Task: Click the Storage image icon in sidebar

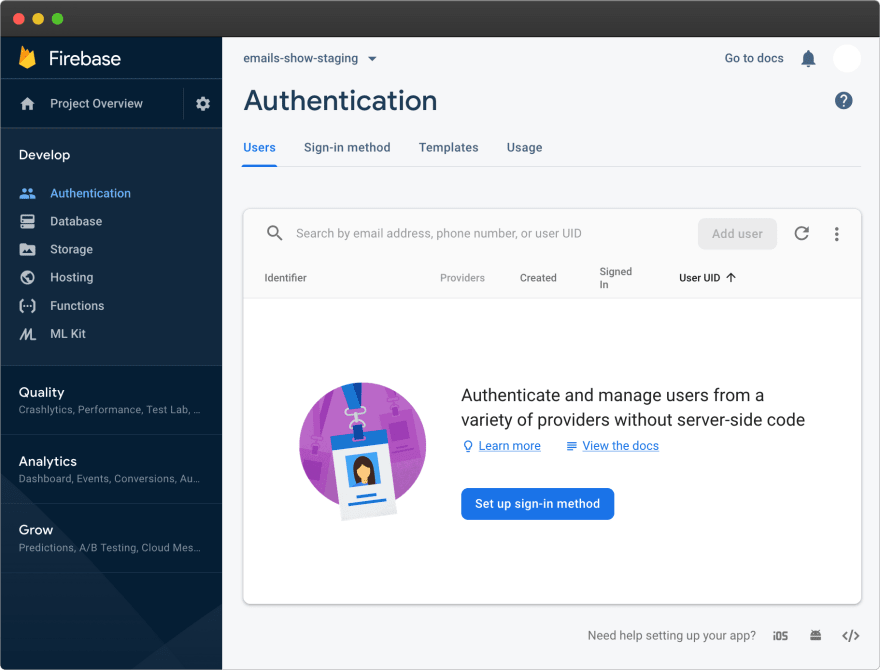Action: tap(28, 249)
